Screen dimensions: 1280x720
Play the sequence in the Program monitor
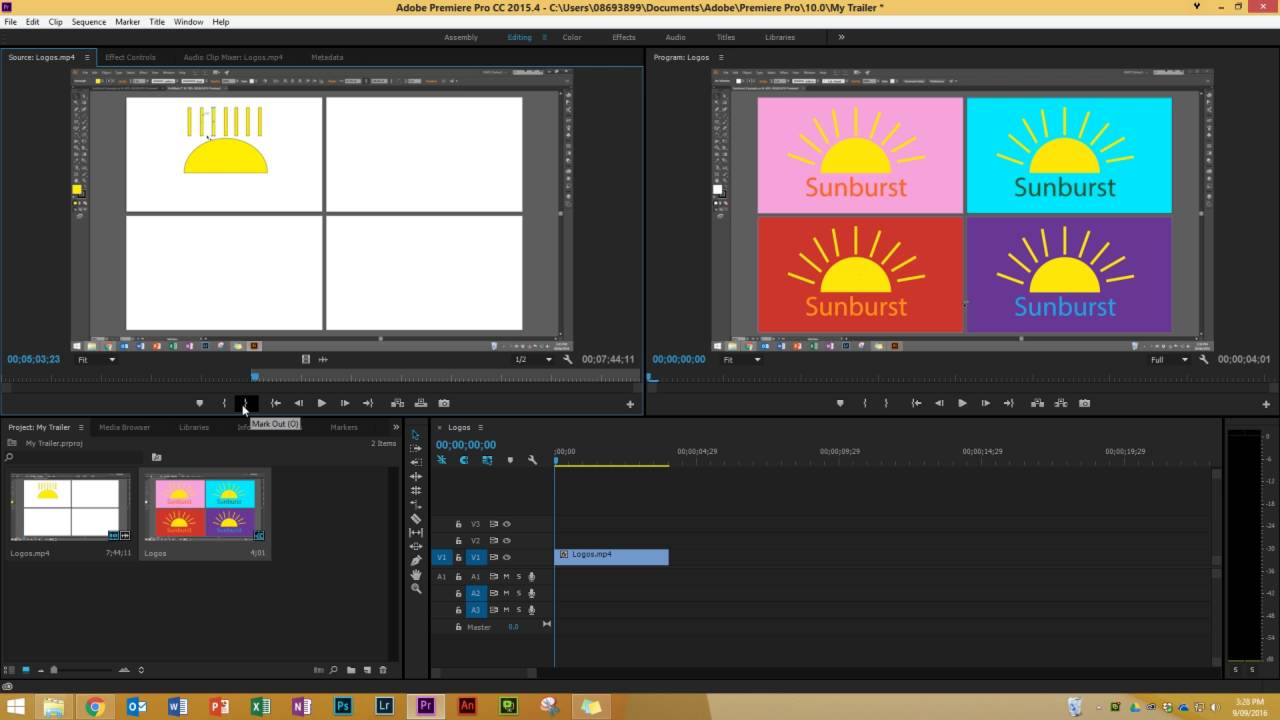[962, 403]
